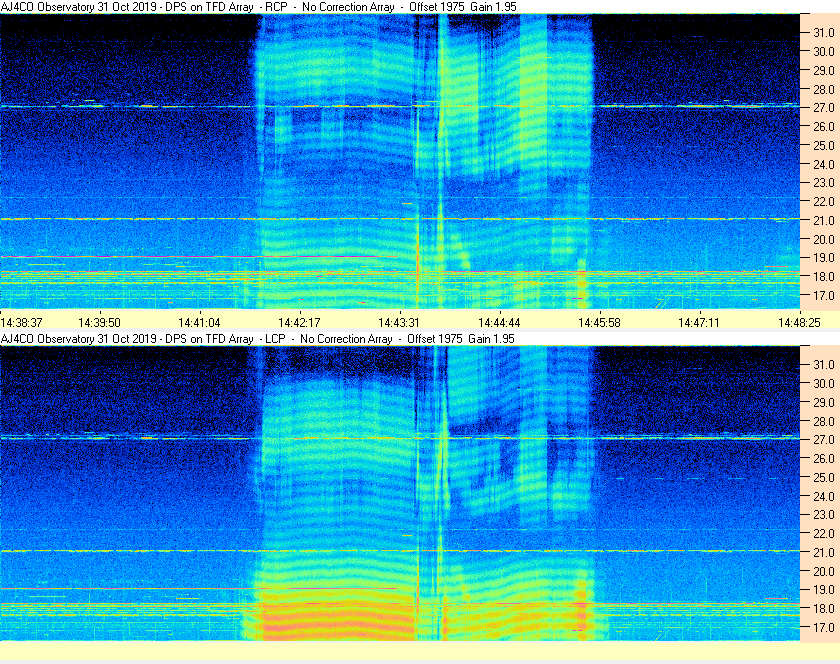
Task: Pick the 21.0 frequency label in LCP panel
Action: click(824, 552)
